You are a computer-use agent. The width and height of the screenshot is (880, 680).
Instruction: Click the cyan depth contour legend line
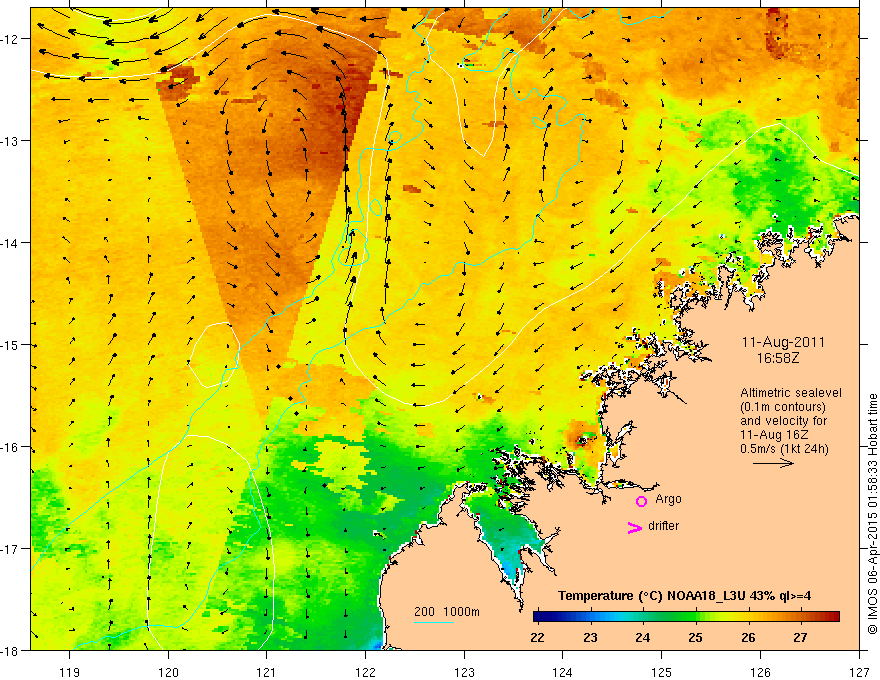pos(433,622)
